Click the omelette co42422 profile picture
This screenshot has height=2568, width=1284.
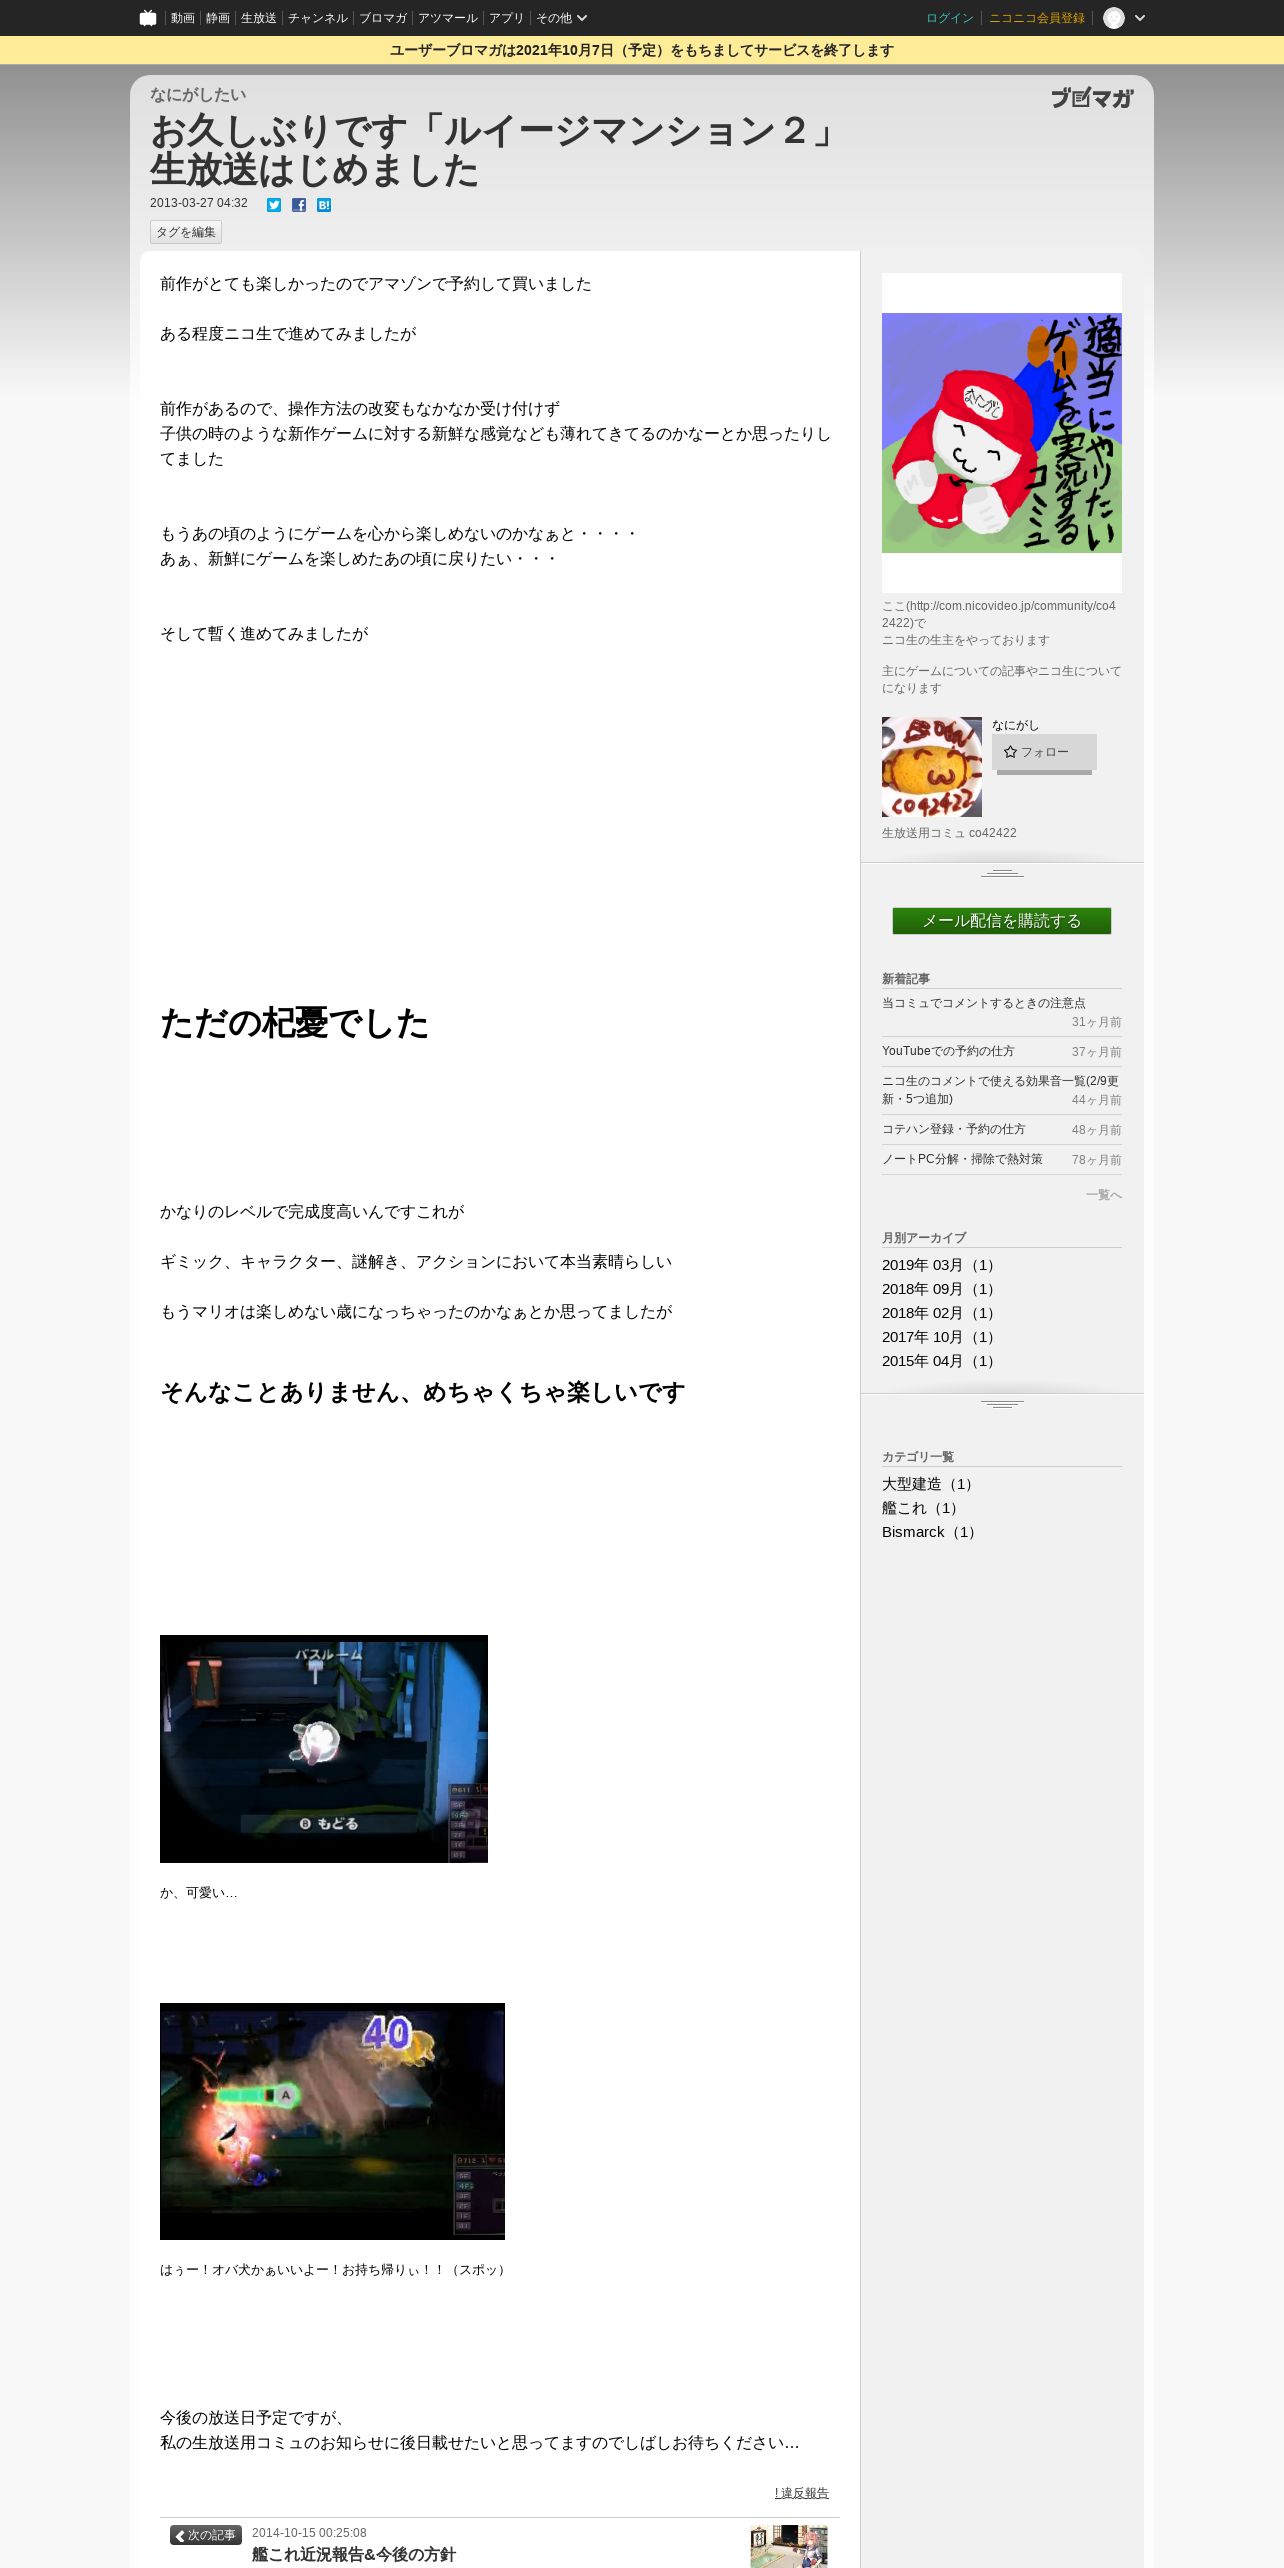pos(932,767)
